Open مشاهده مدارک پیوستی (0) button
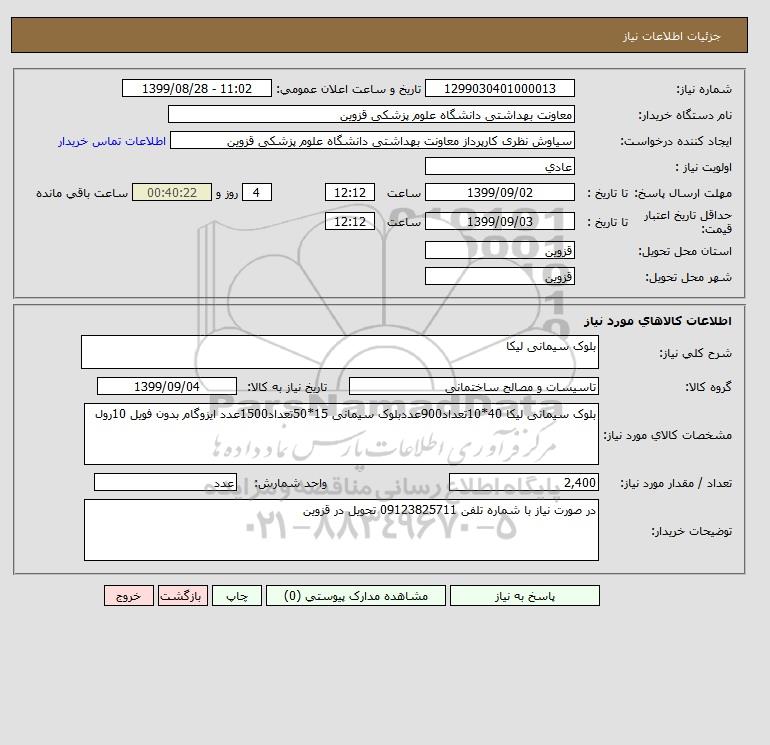The width and height of the screenshot is (770, 745). [356, 595]
